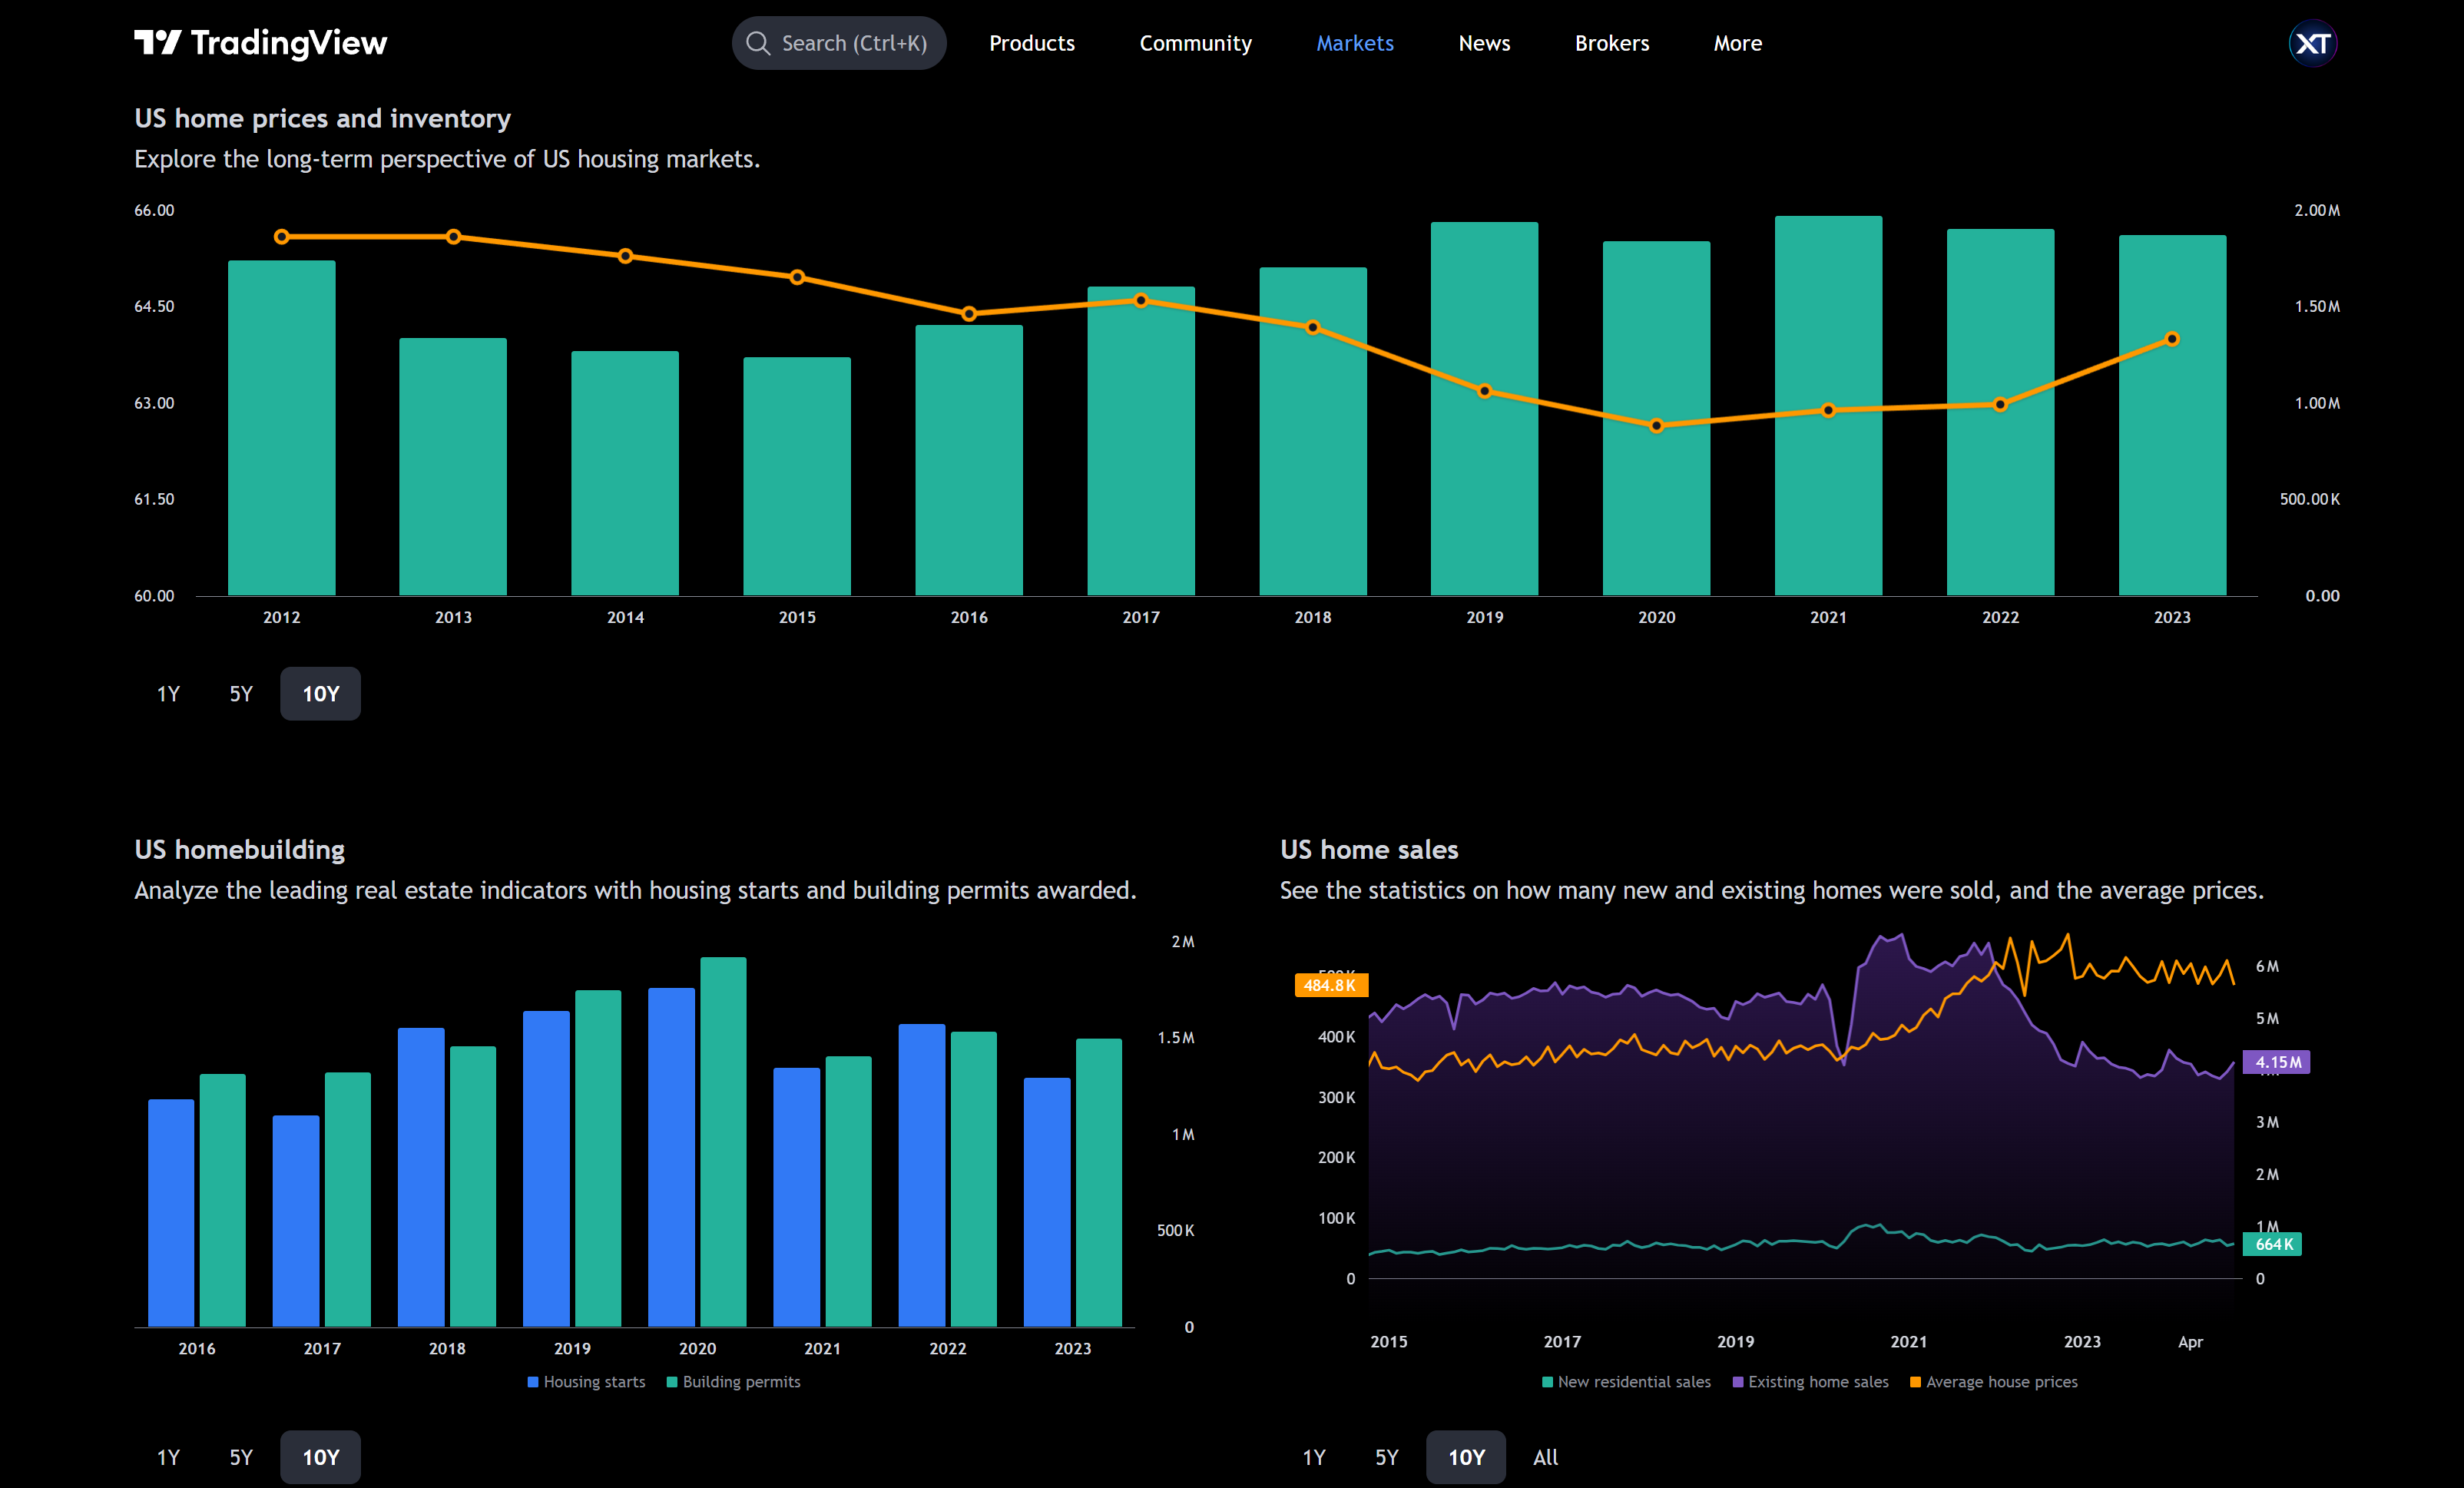Open the XT user avatar

pyautogui.click(x=2312, y=43)
